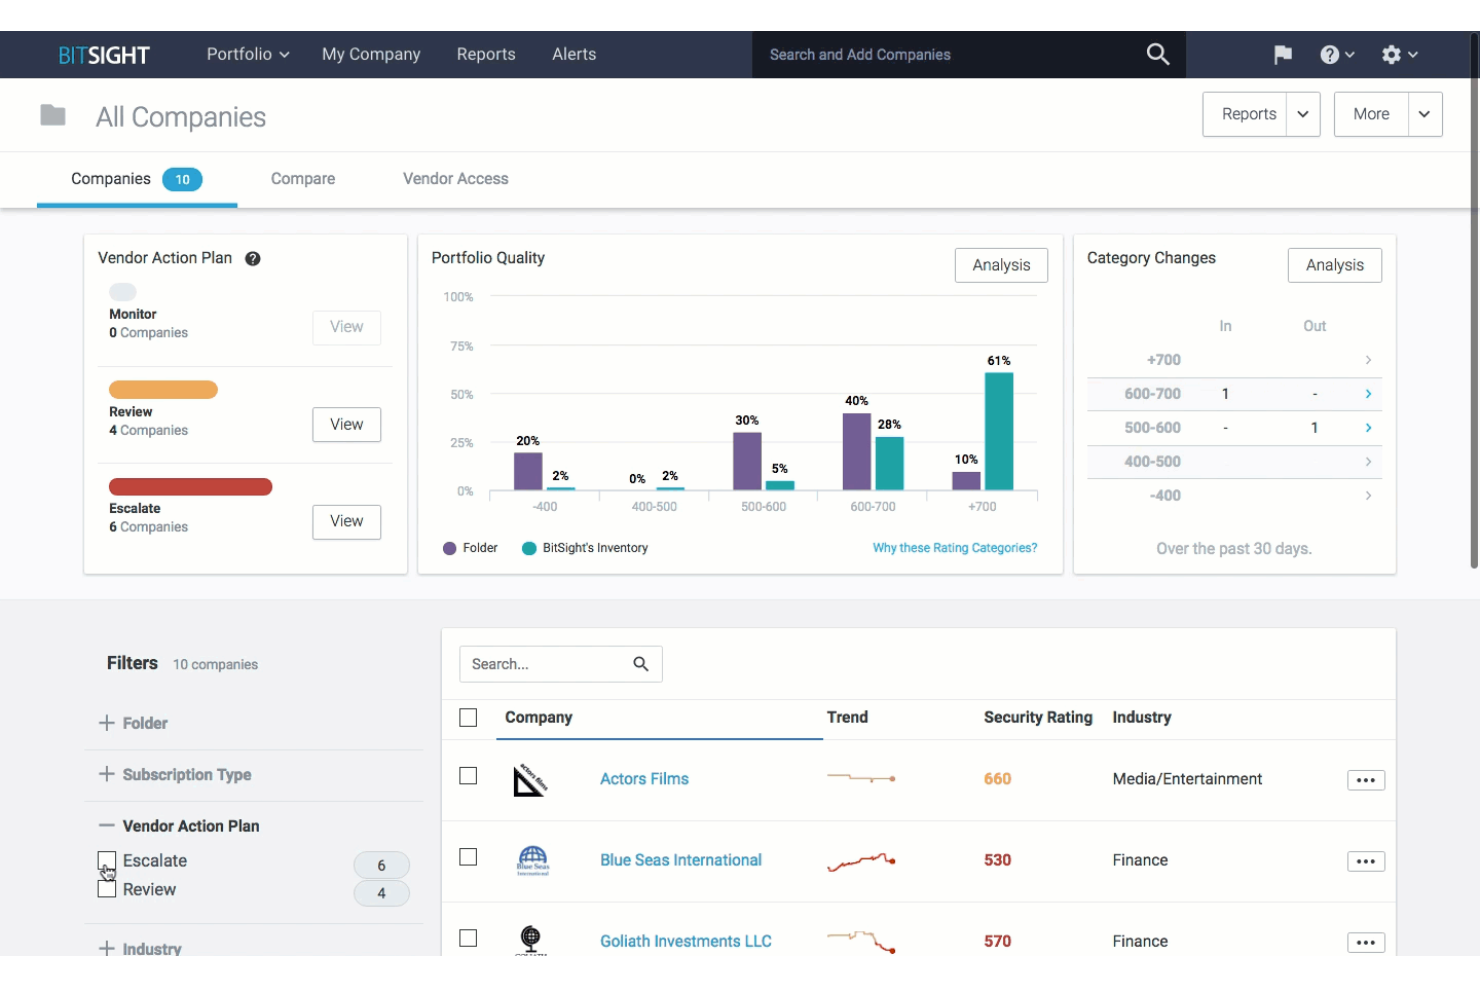Click the Vendor Action Plan help icon
This screenshot has height=987, width=1480.
[253, 258]
